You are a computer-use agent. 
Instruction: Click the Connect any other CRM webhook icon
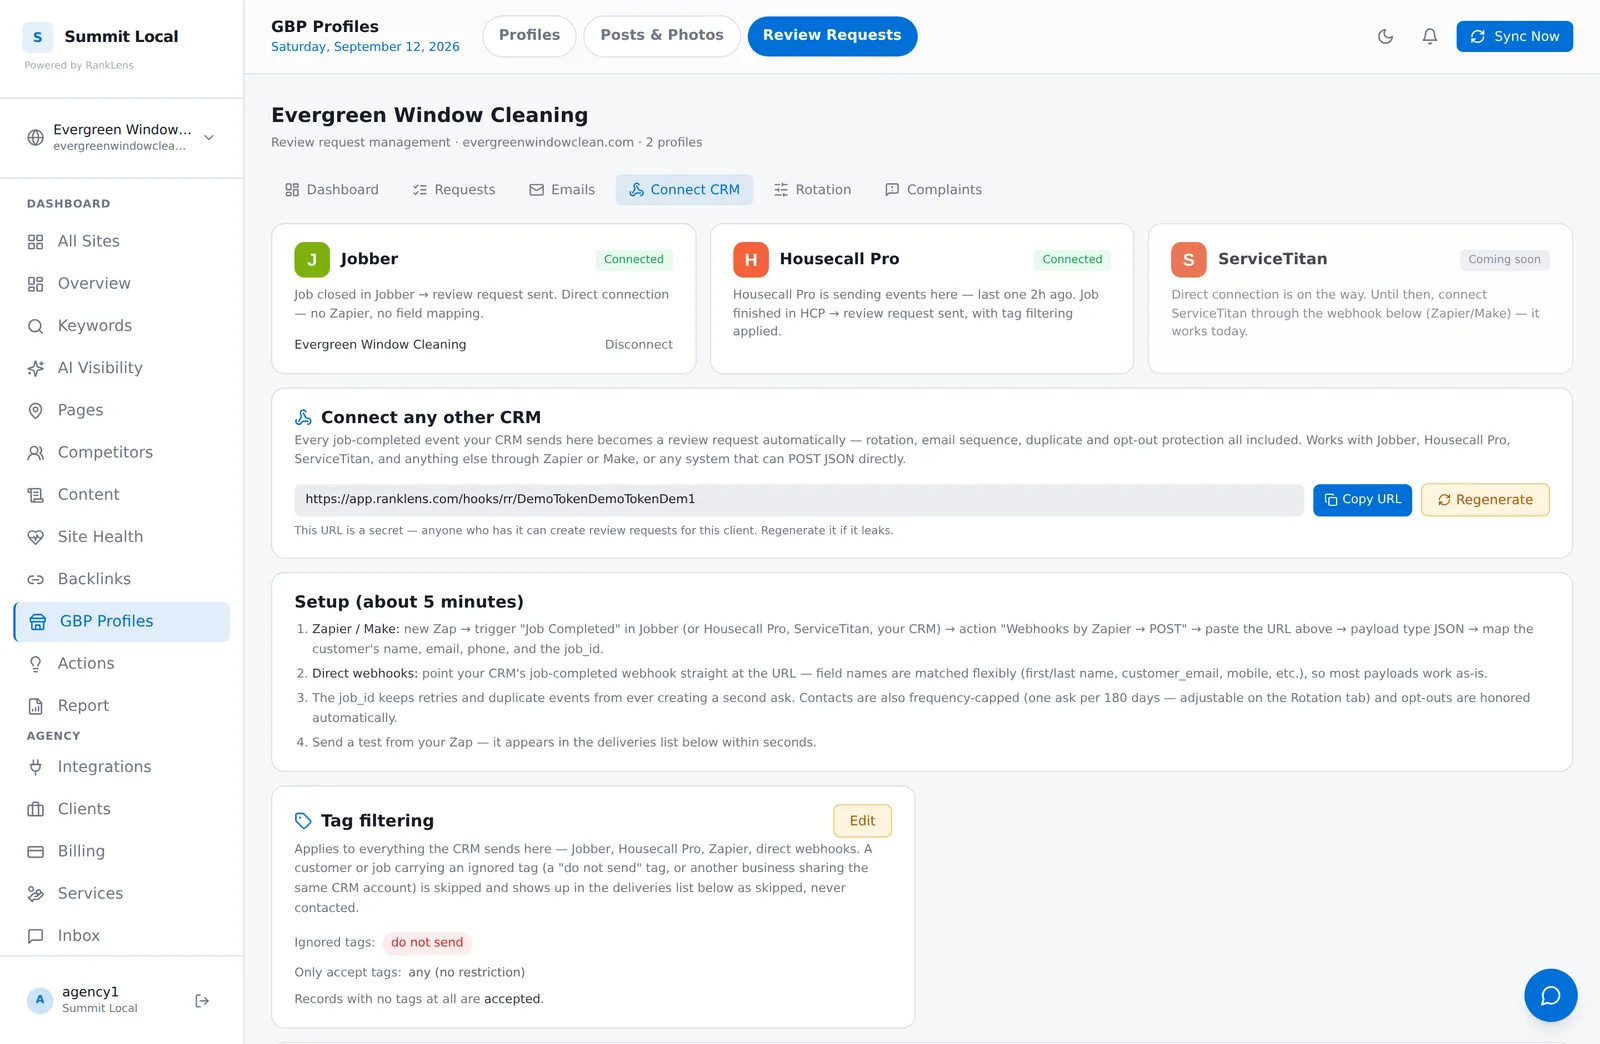[x=303, y=418]
